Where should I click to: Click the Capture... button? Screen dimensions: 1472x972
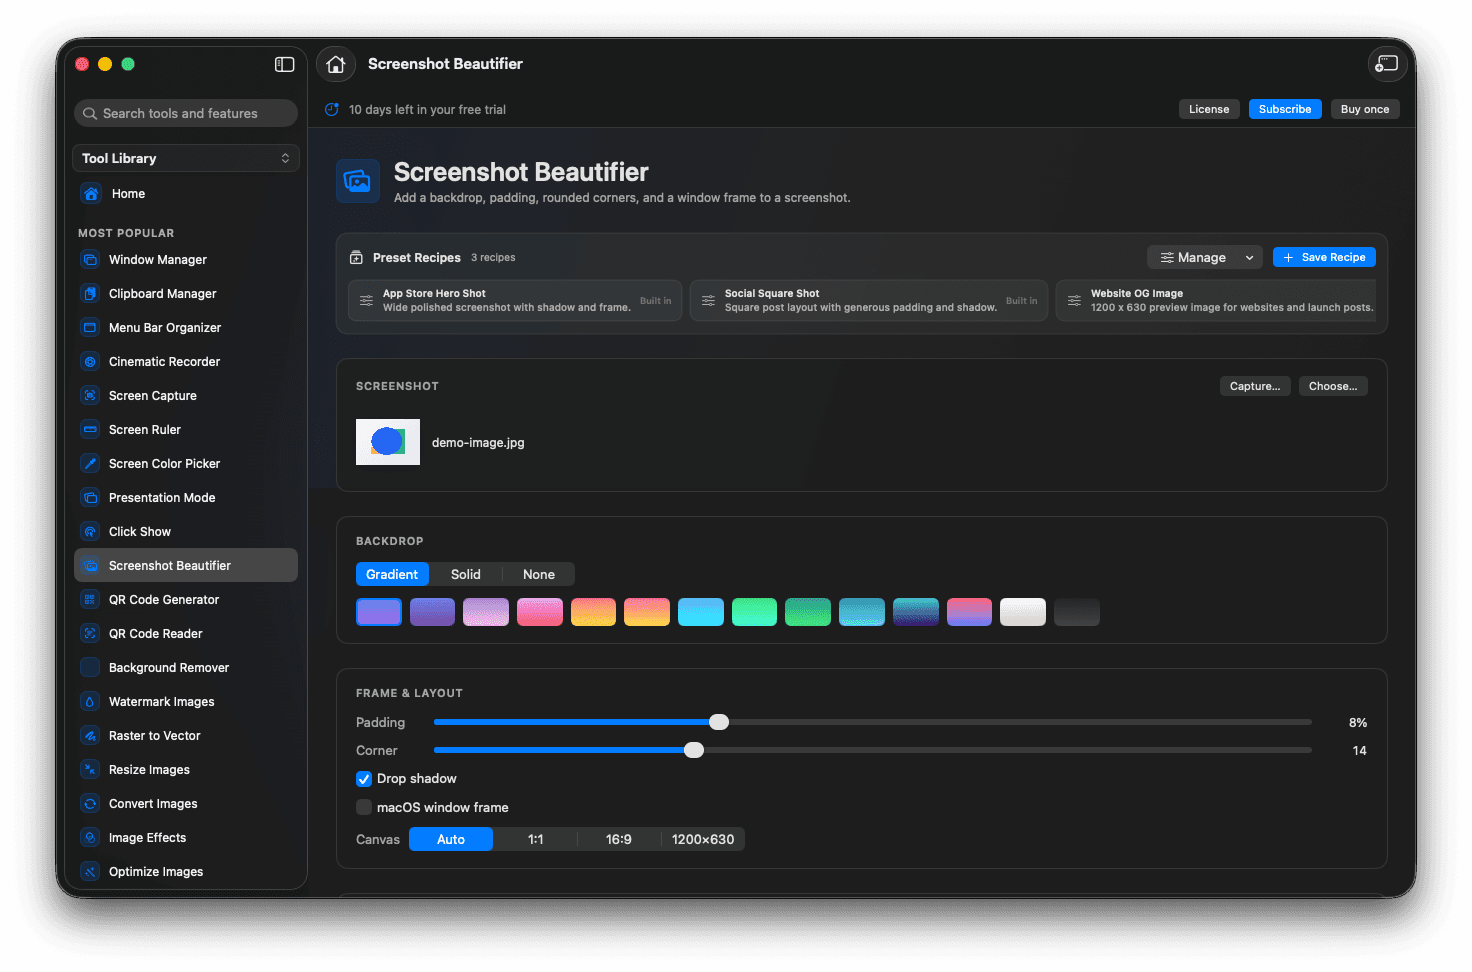coord(1255,386)
